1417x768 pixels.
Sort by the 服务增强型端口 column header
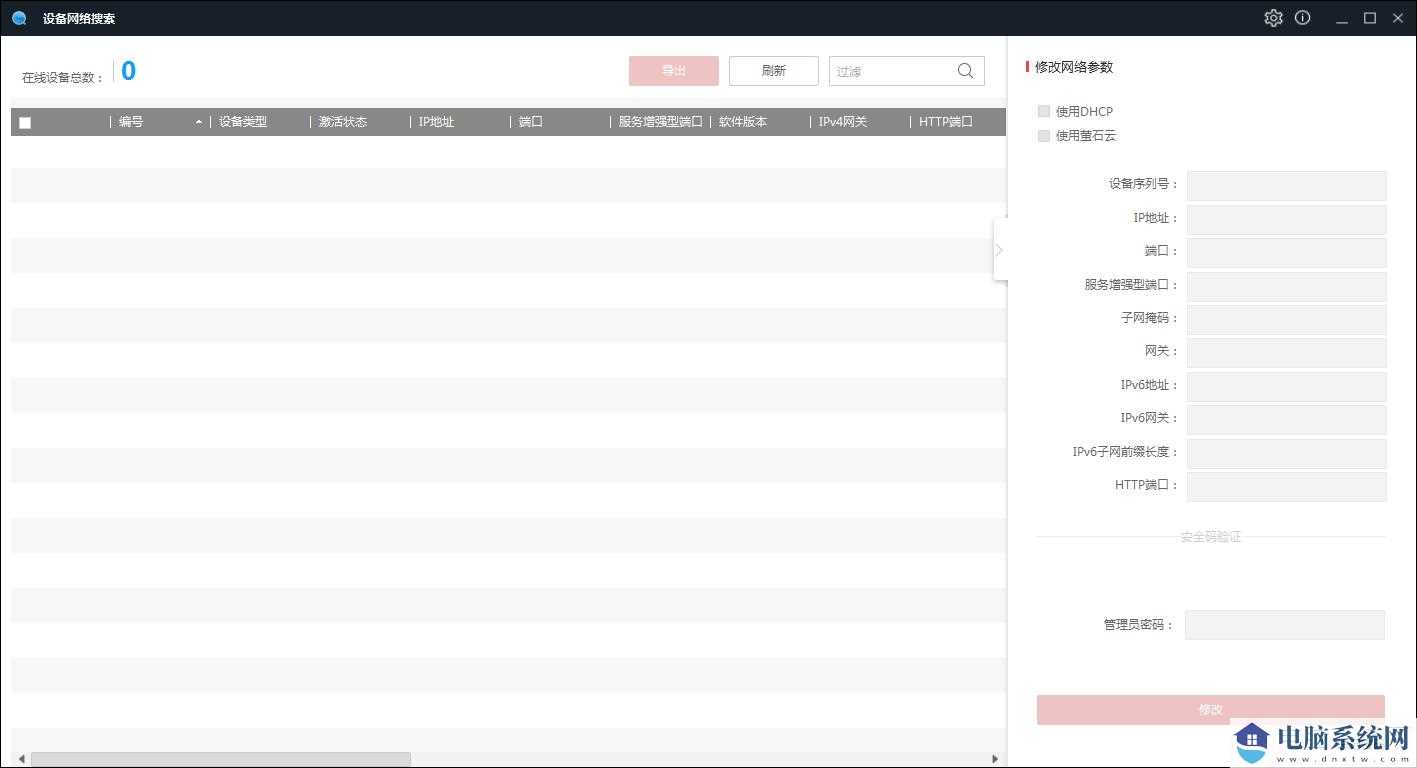(x=661, y=122)
